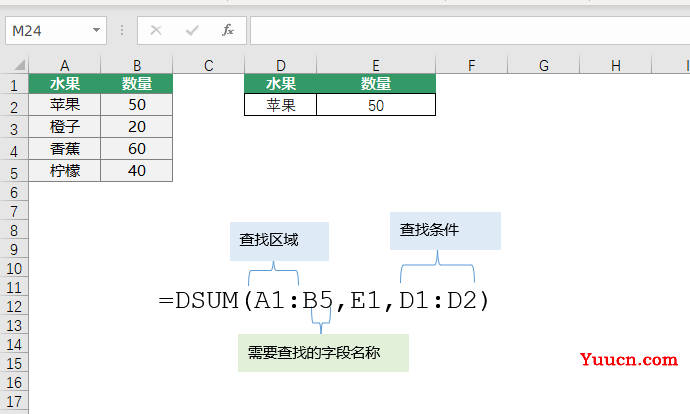Select row 1 header
This screenshot has width=690, height=414.
pos(14,84)
